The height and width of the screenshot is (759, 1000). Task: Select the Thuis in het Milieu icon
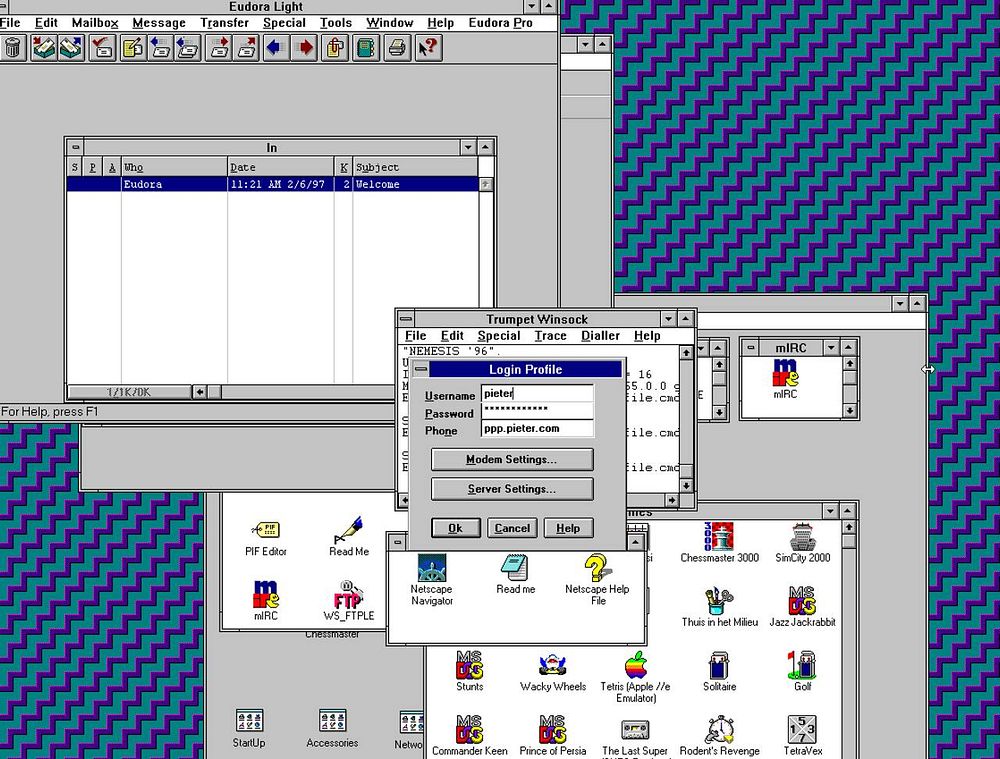[719, 607]
